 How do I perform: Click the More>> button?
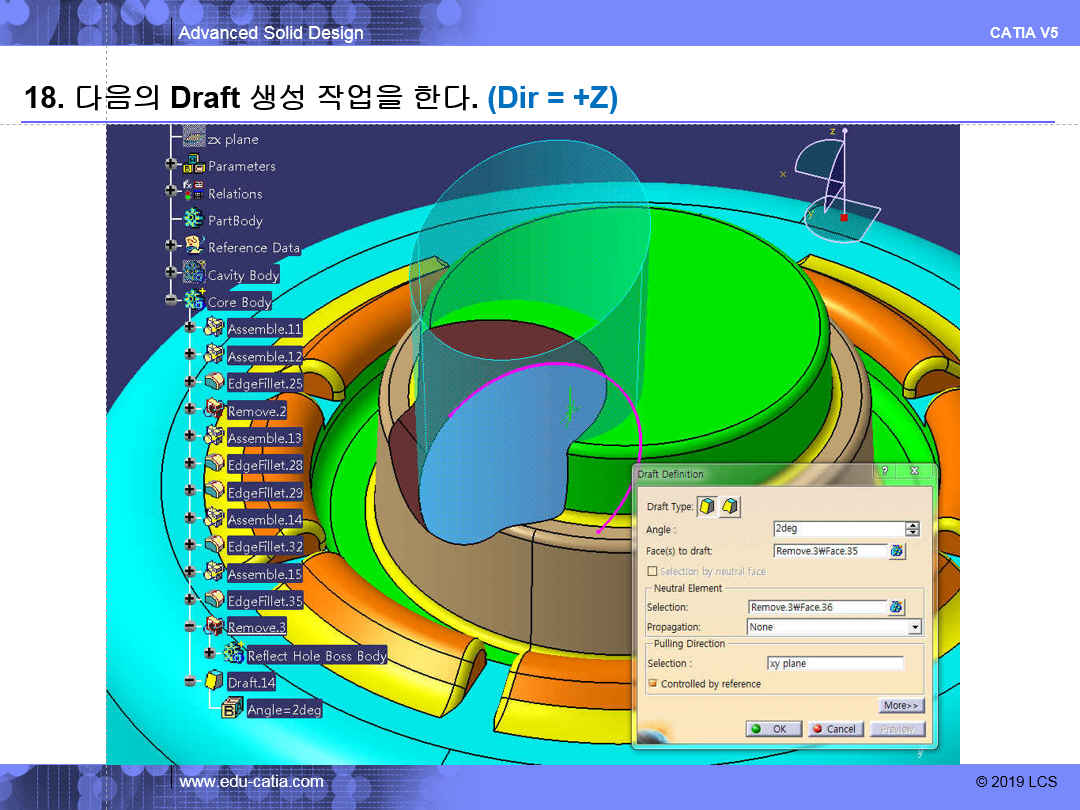click(900, 706)
